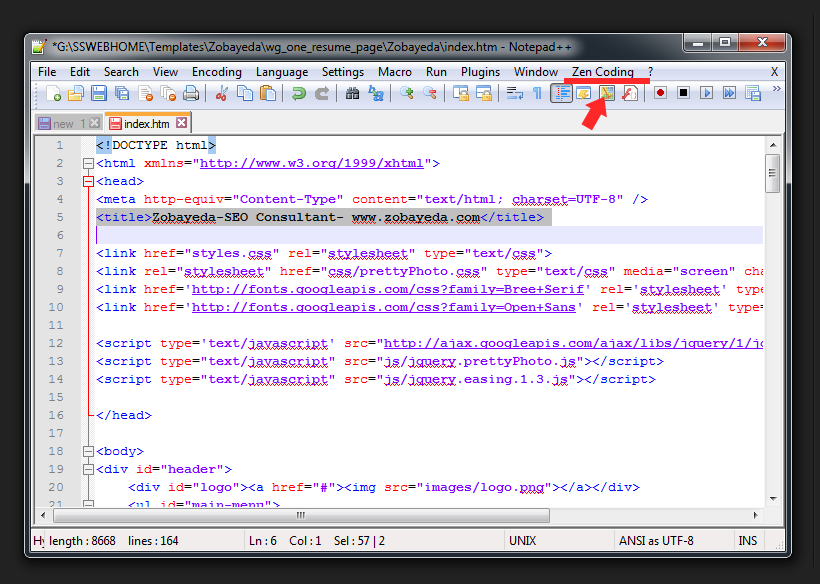
Task: Open the ? help menu
Action: pyautogui.click(x=650, y=72)
